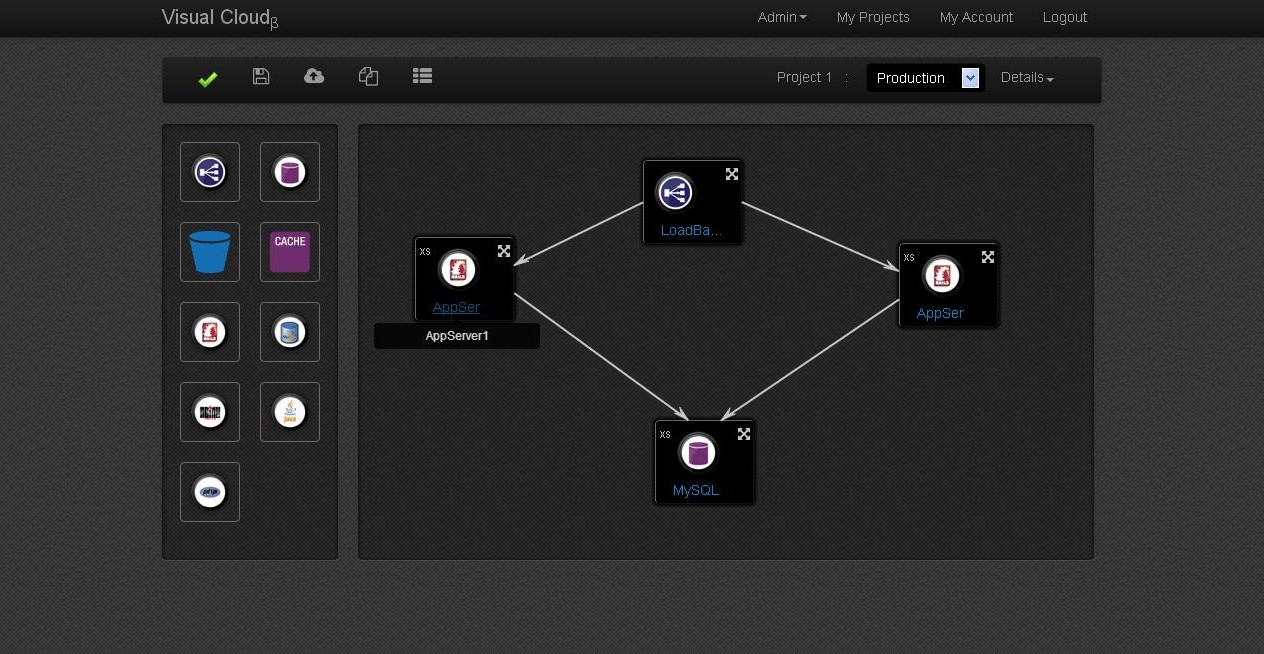Click the green checkmark validate icon
The image size is (1264, 654).
[208, 79]
